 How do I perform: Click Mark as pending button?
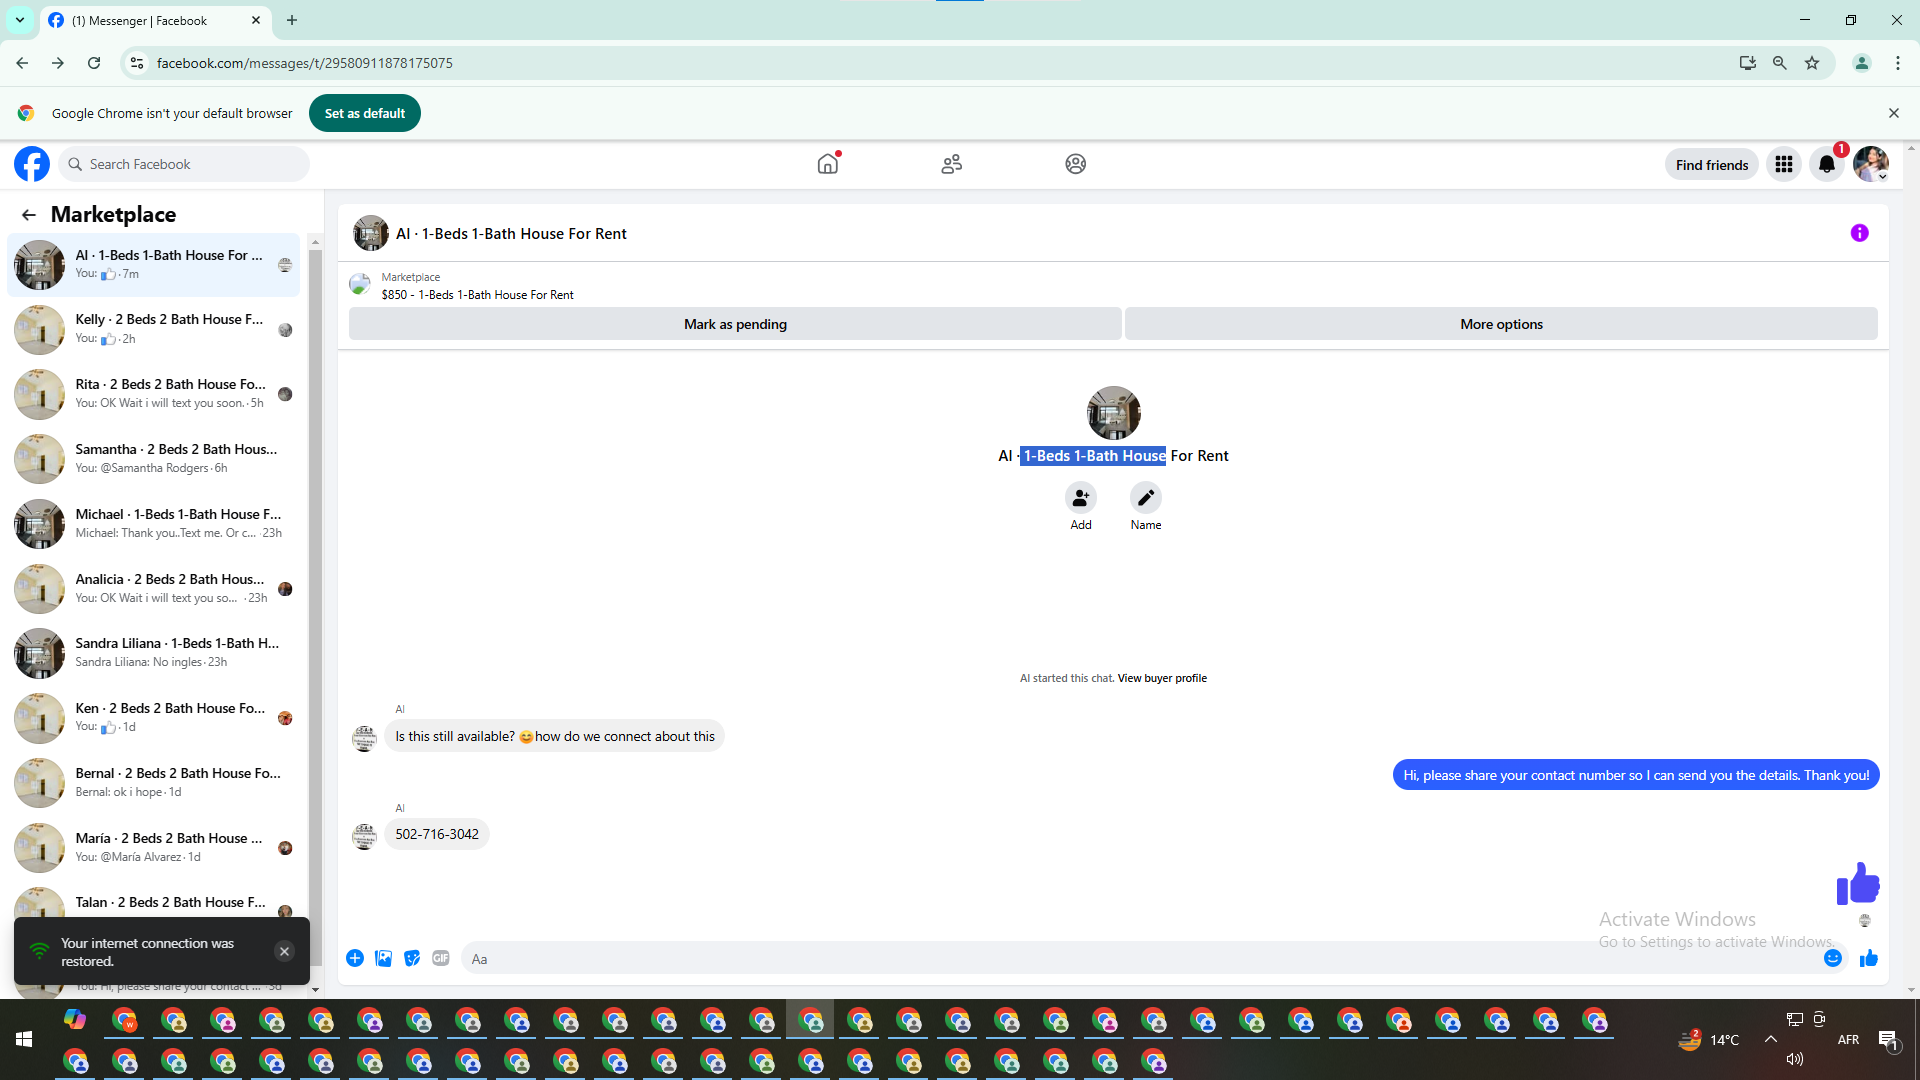(x=735, y=324)
